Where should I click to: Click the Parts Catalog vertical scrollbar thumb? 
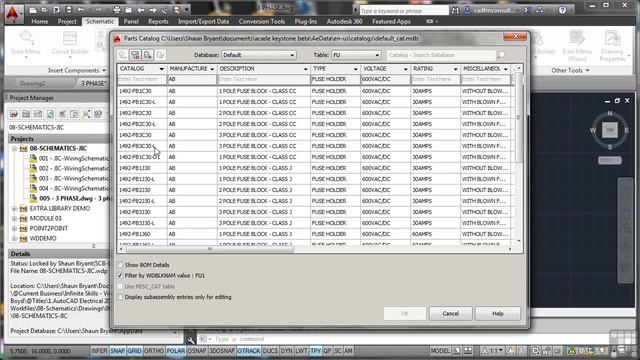[519, 118]
